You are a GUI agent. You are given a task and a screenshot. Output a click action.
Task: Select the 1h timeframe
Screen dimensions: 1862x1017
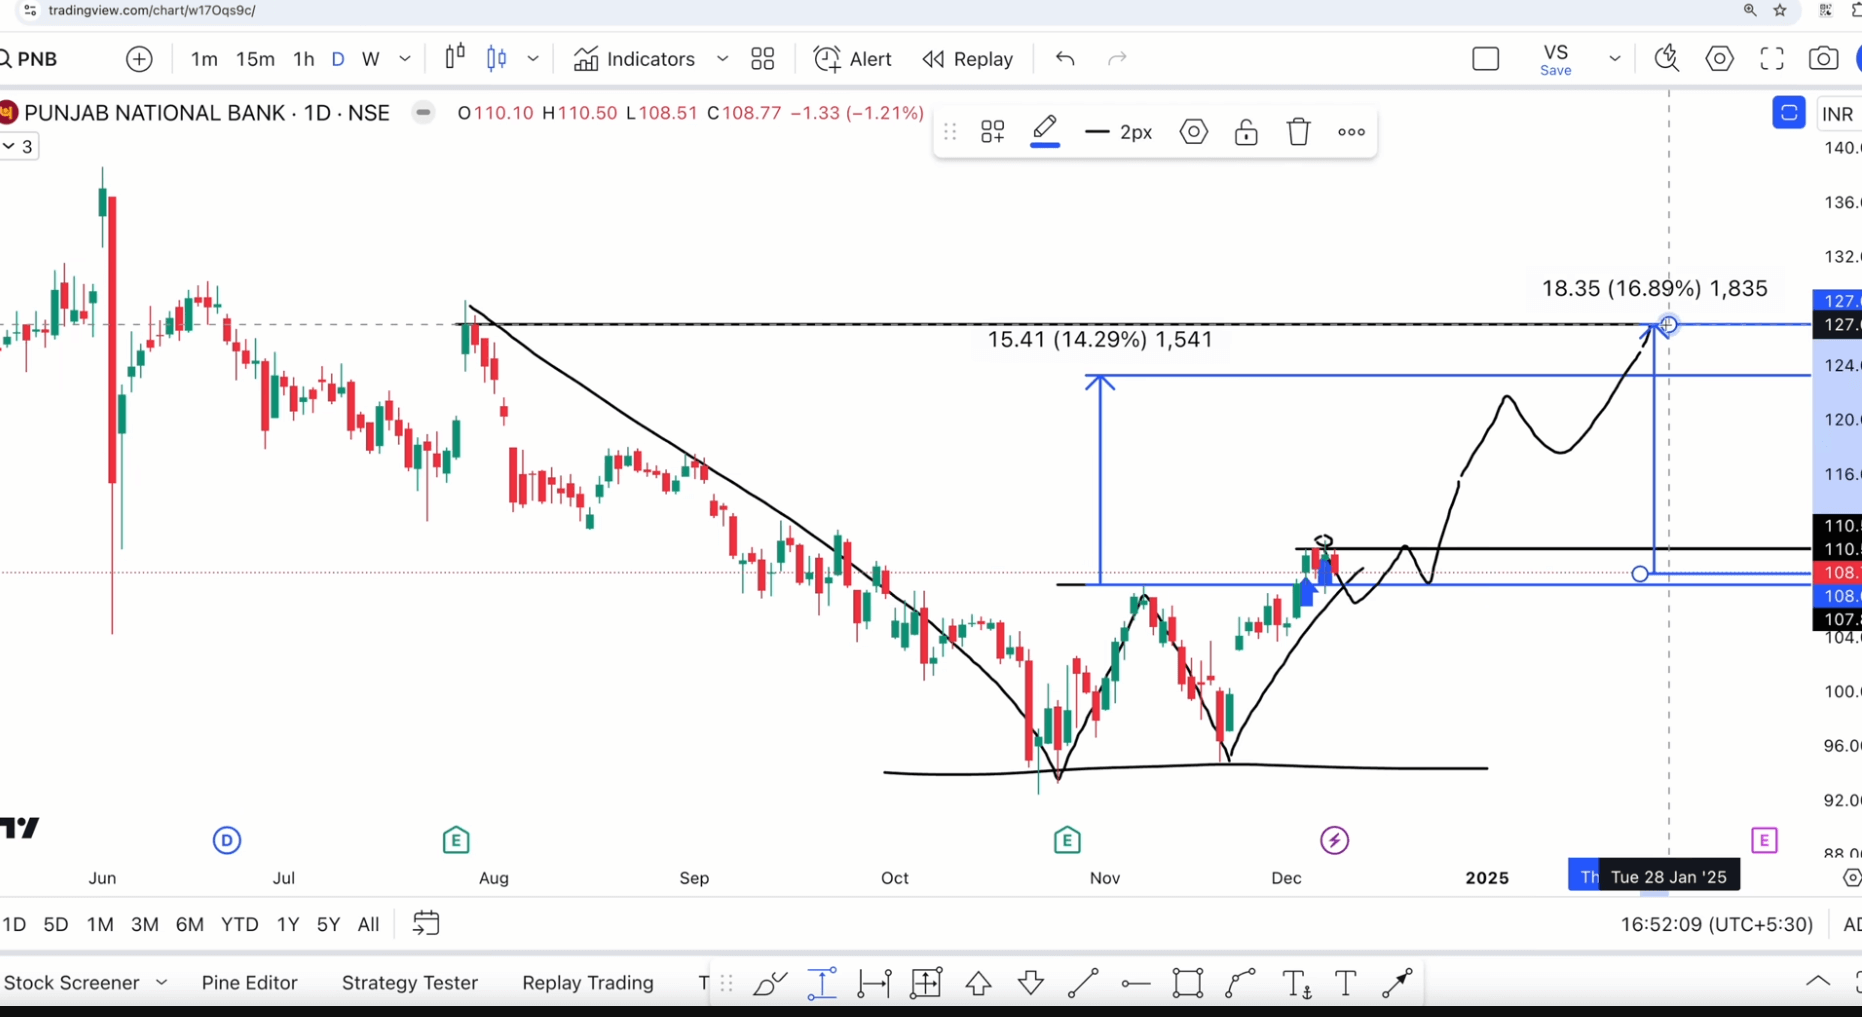[304, 59]
